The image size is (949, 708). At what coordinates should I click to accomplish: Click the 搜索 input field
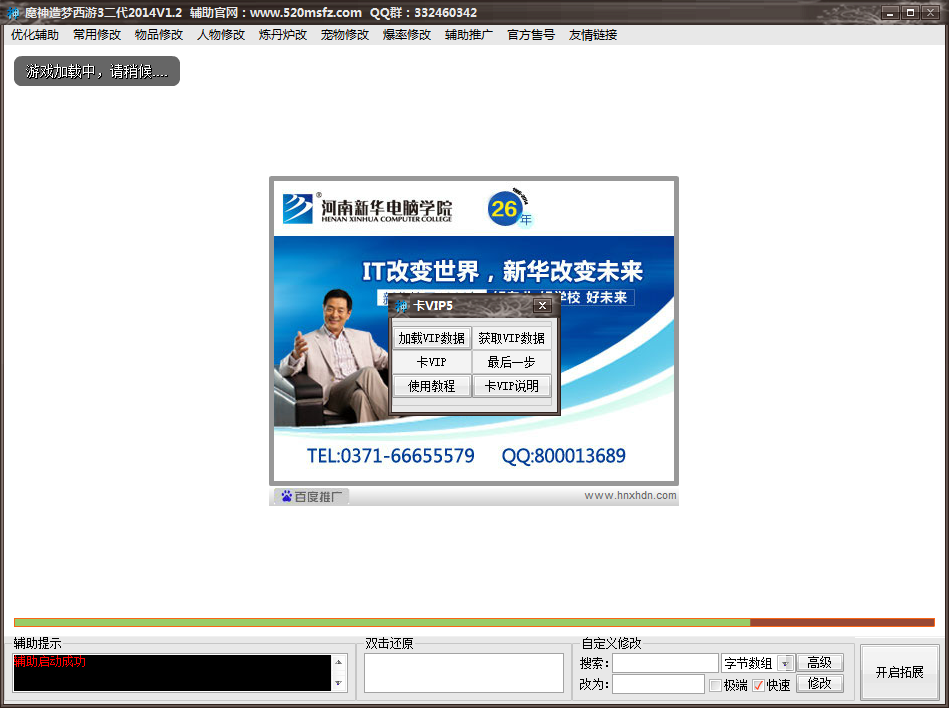click(x=665, y=663)
